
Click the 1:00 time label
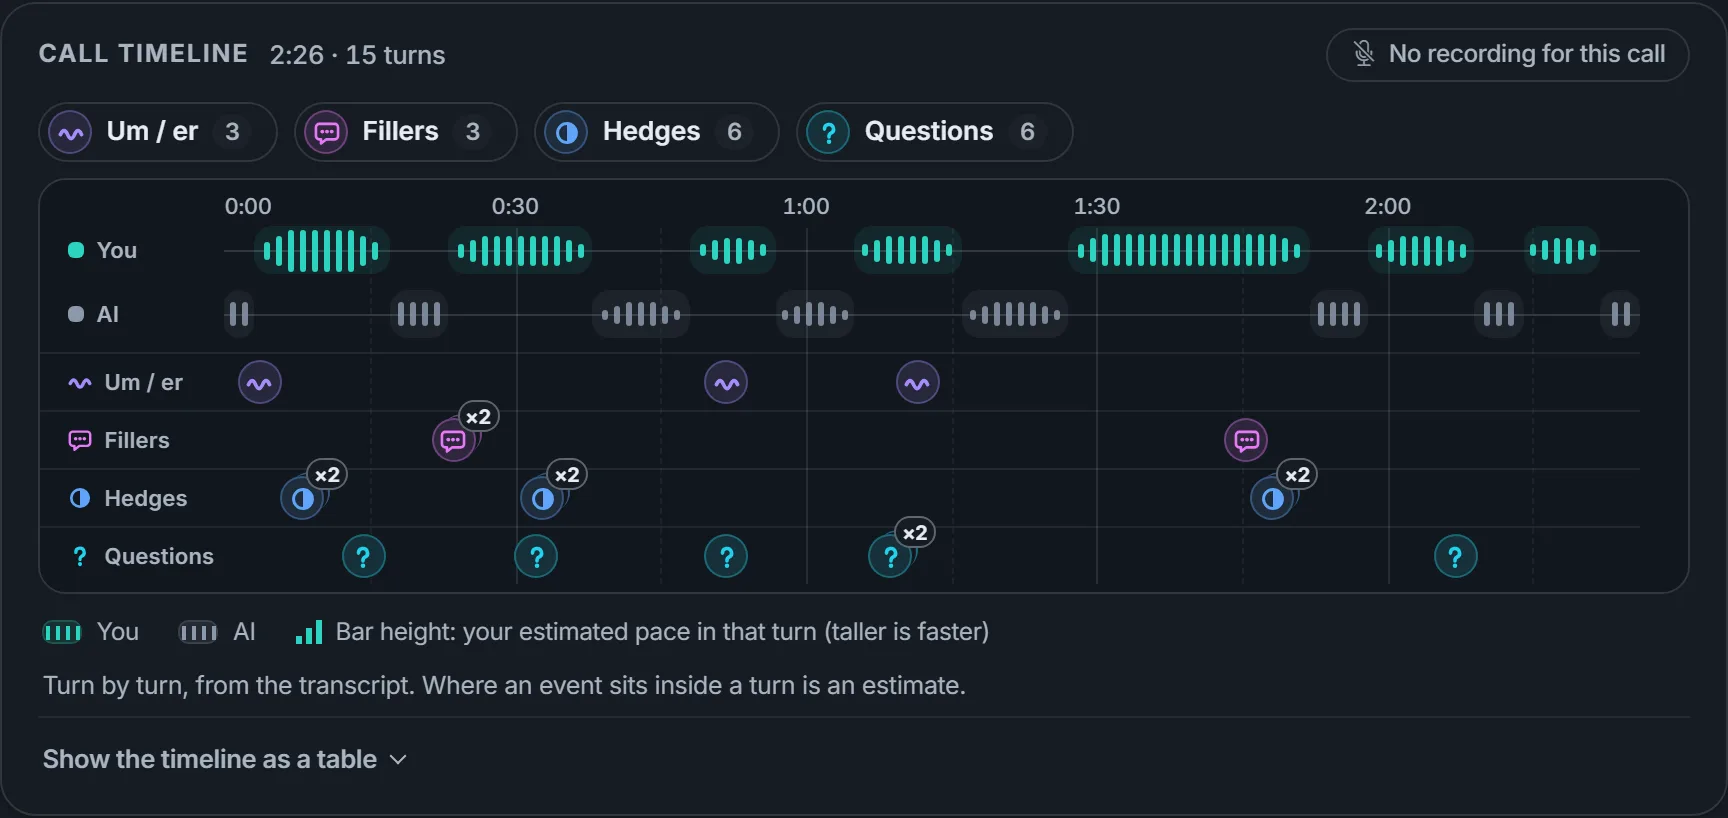(x=806, y=206)
